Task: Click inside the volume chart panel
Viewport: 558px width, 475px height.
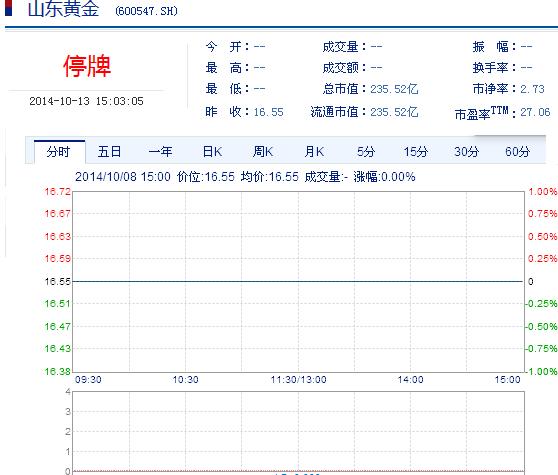Action: [x=298, y=431]
